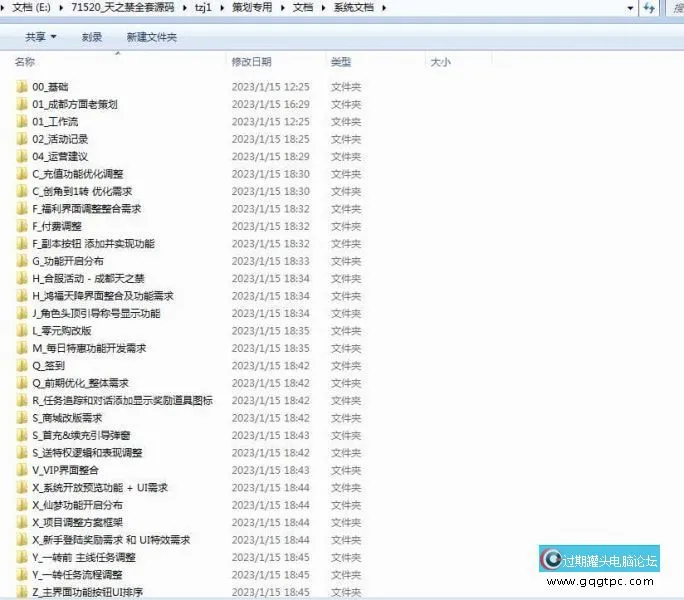This screenshot has width=684, height=600.
Task: Click the folder icon of Q_签到
Action: pos(22,366)
